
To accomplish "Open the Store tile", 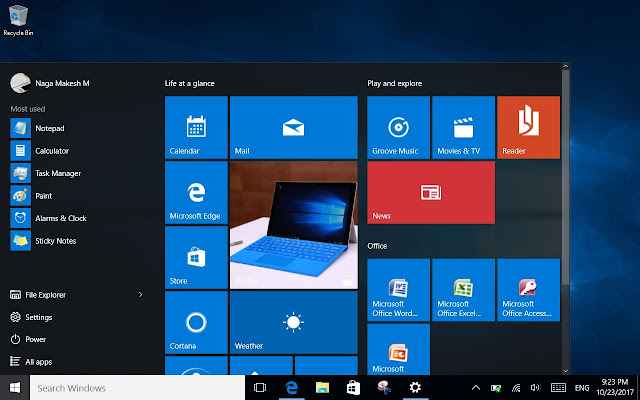I will (x=196, y=258).
